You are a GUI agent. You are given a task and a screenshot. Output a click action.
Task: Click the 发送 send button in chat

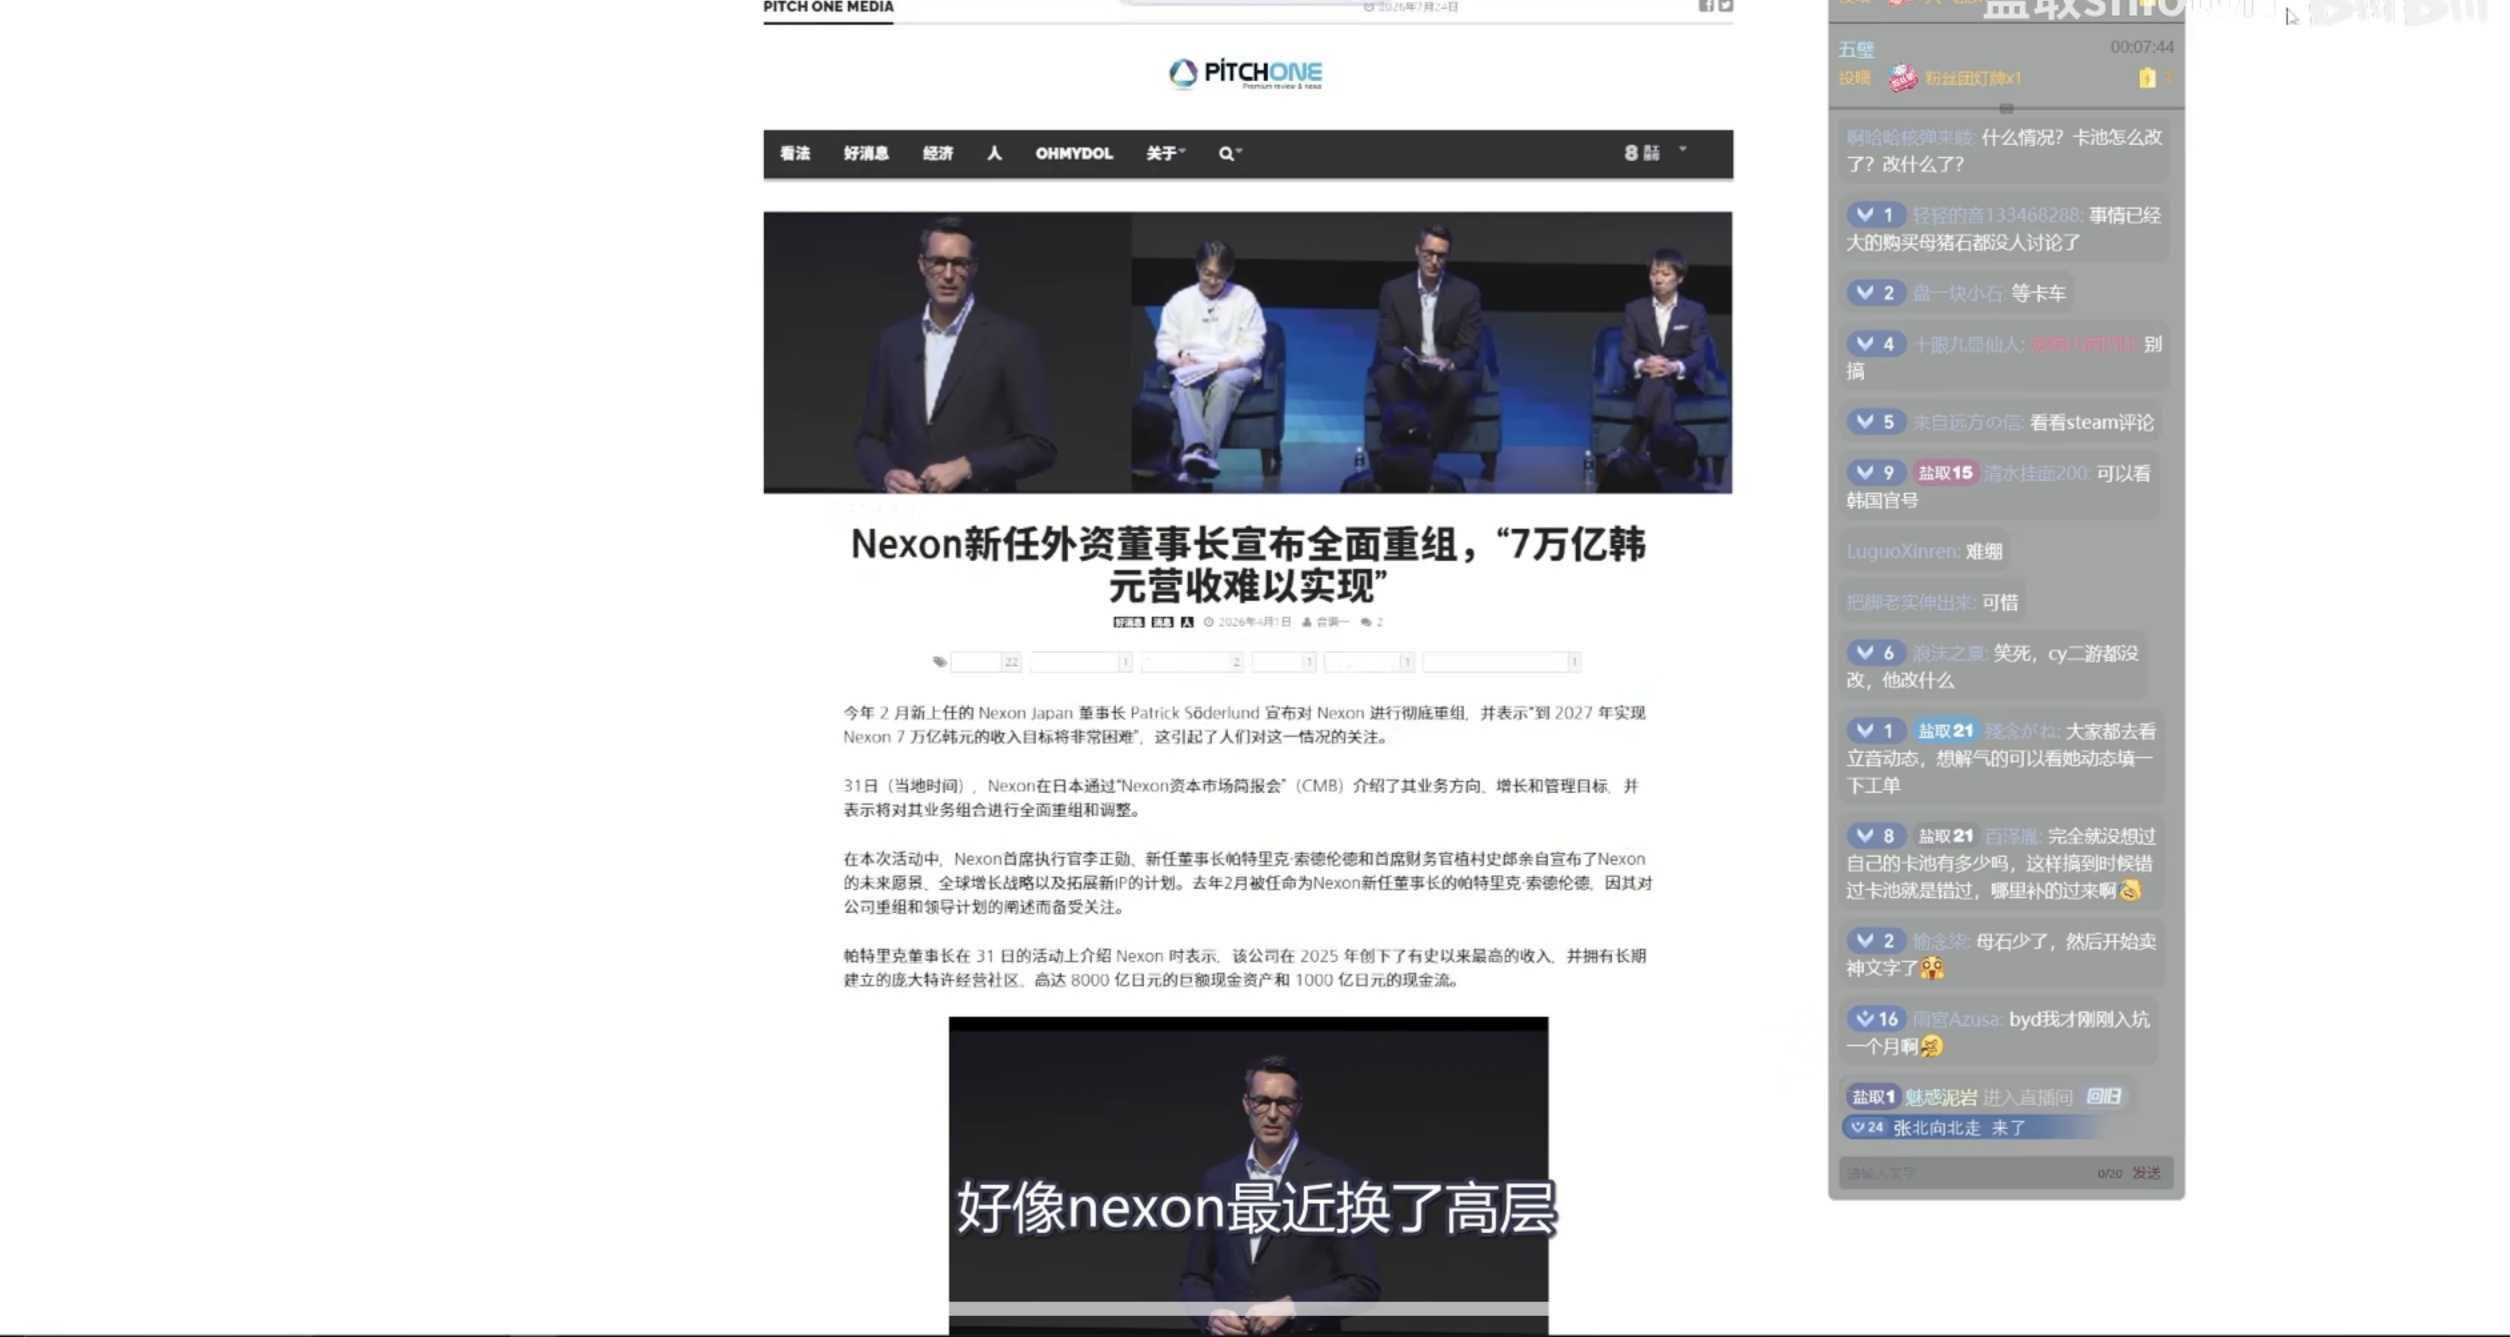[2146, 1172]
